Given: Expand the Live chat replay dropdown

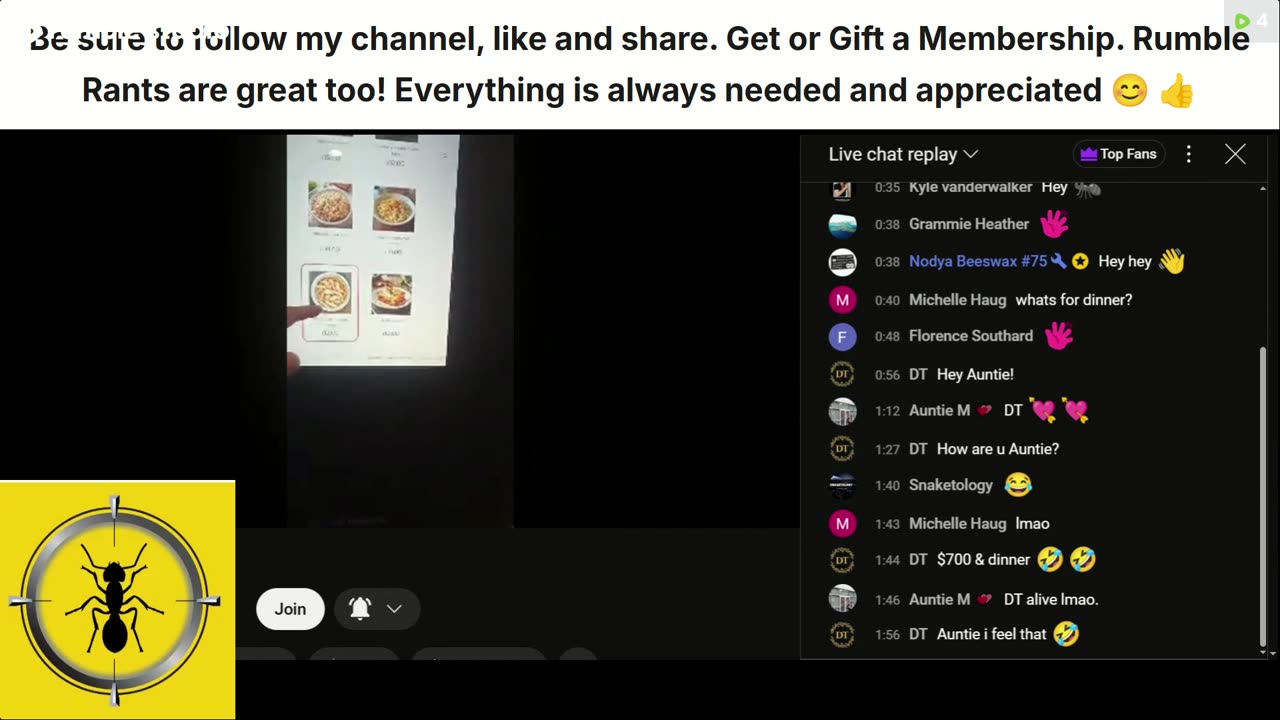Looking at the screenshot, I should [x=903, y=154].
